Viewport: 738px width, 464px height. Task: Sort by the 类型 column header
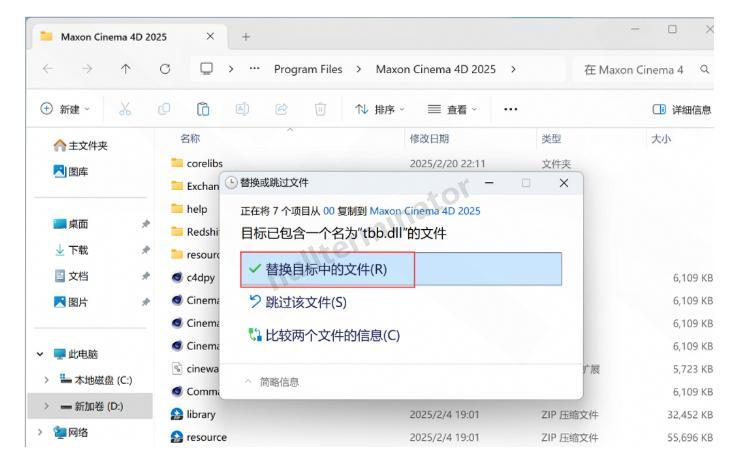click(551, 138)
